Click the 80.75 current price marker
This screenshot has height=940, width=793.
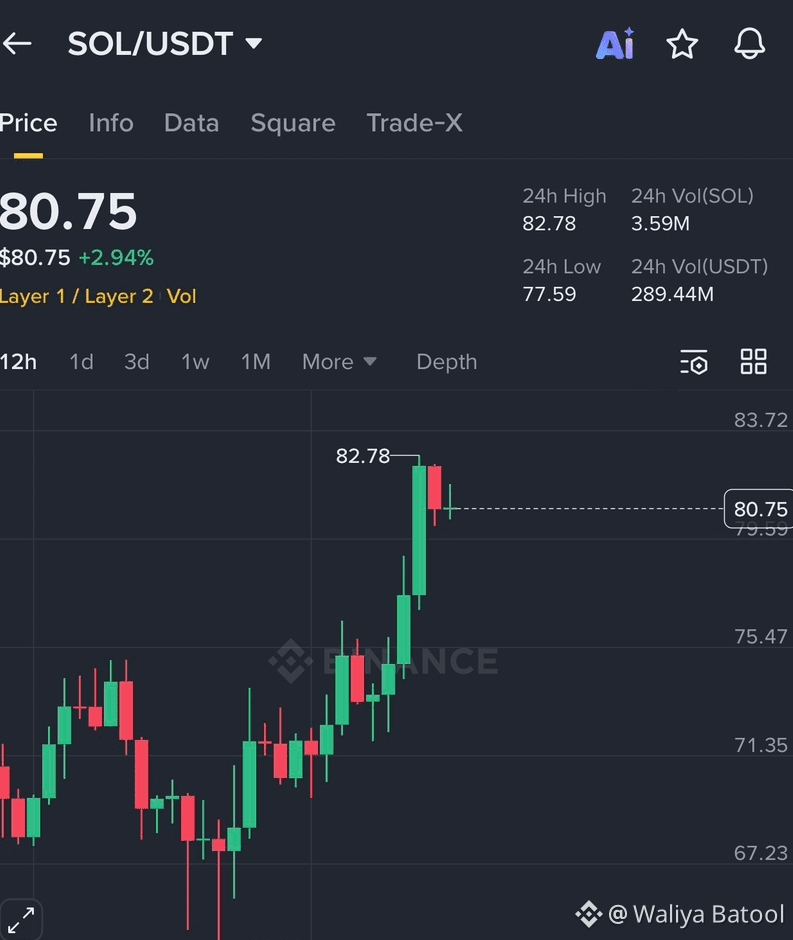pos(759,509)
